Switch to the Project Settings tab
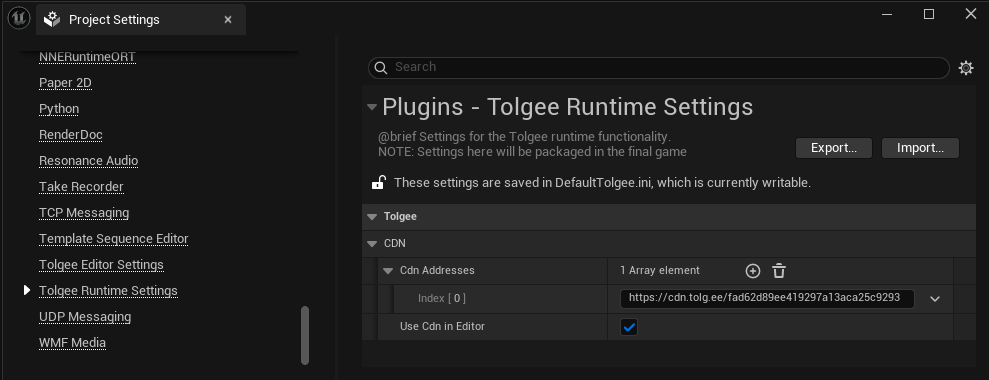Screen dimensions: 989x380 point(141,20)
